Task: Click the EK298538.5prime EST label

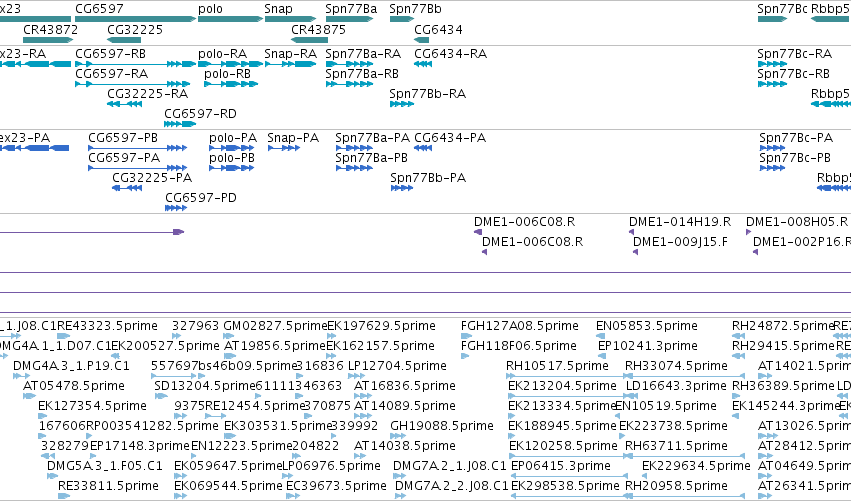Action: point(565,486)
